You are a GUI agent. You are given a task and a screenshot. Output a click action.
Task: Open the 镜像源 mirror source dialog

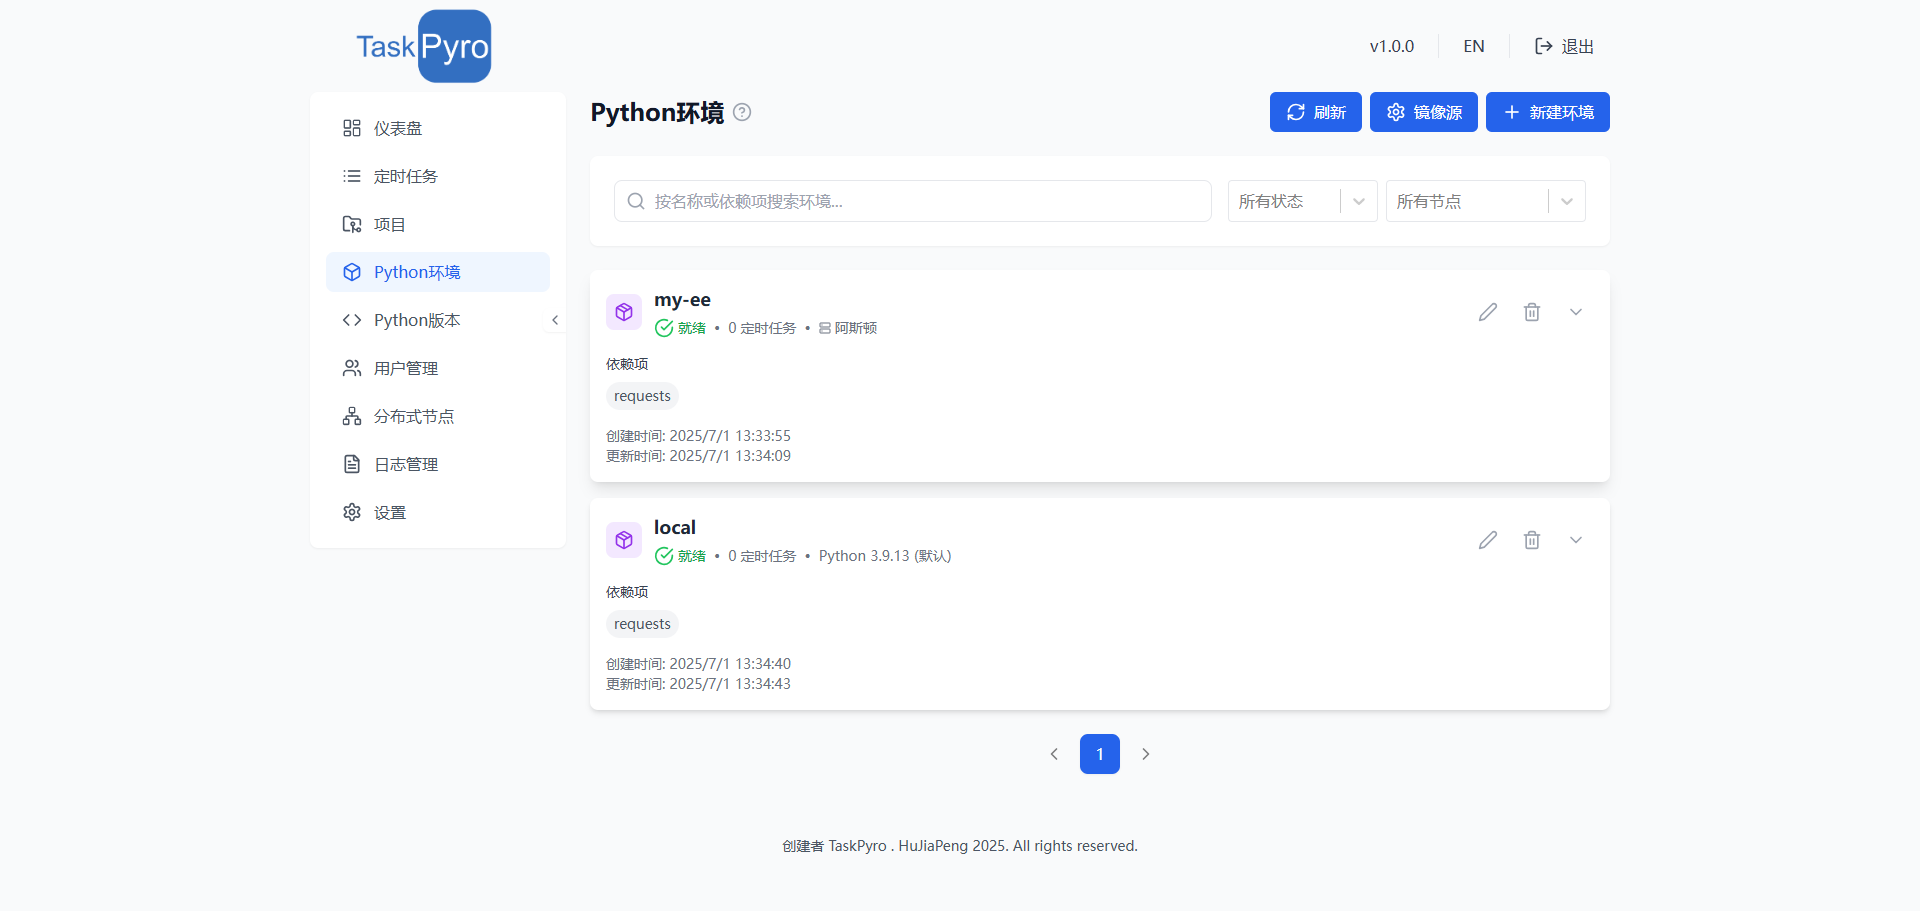tap(1423, 112)
